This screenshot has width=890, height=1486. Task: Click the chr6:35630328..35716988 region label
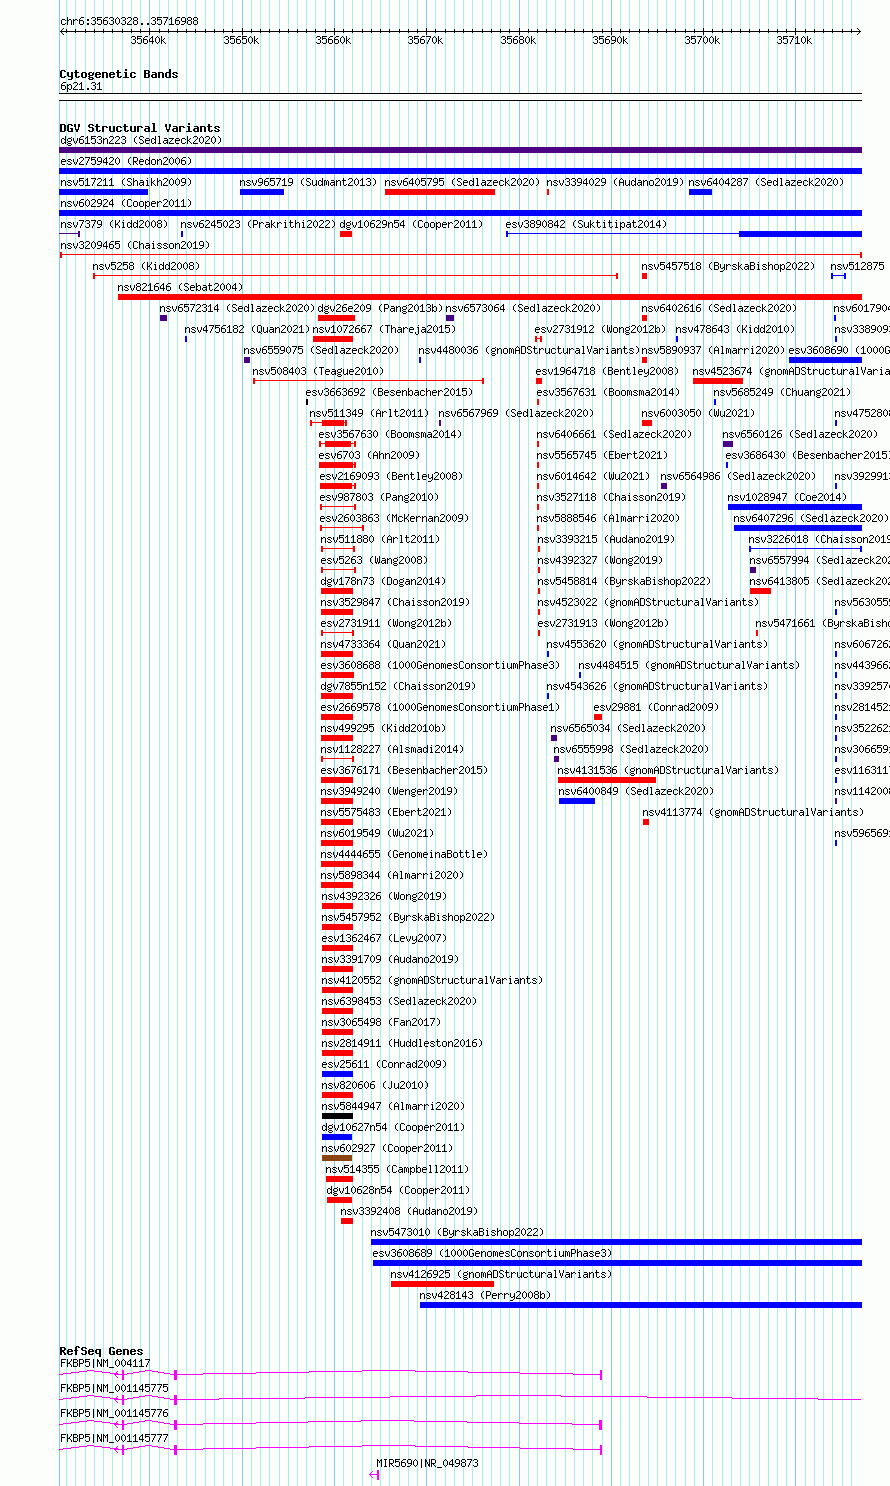129,21
